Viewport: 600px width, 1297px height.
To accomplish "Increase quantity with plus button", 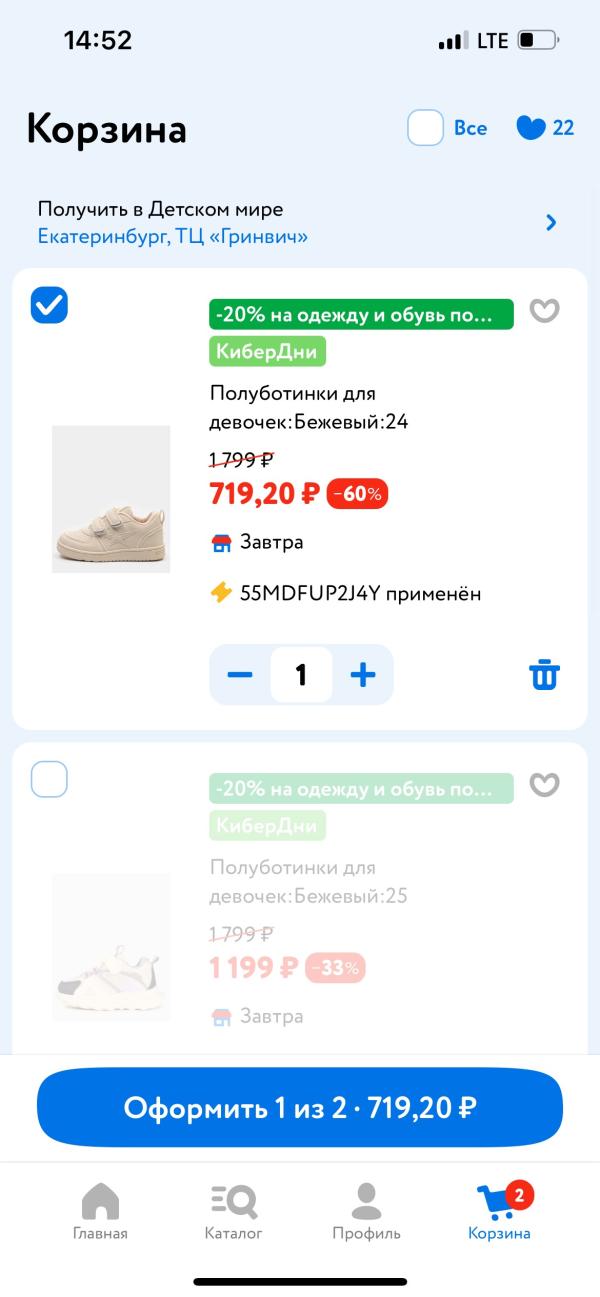I will [x=362, y=675].
